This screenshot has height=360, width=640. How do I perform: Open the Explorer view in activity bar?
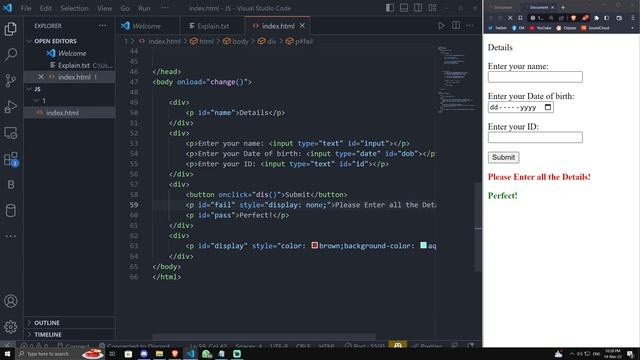[11, 29]
